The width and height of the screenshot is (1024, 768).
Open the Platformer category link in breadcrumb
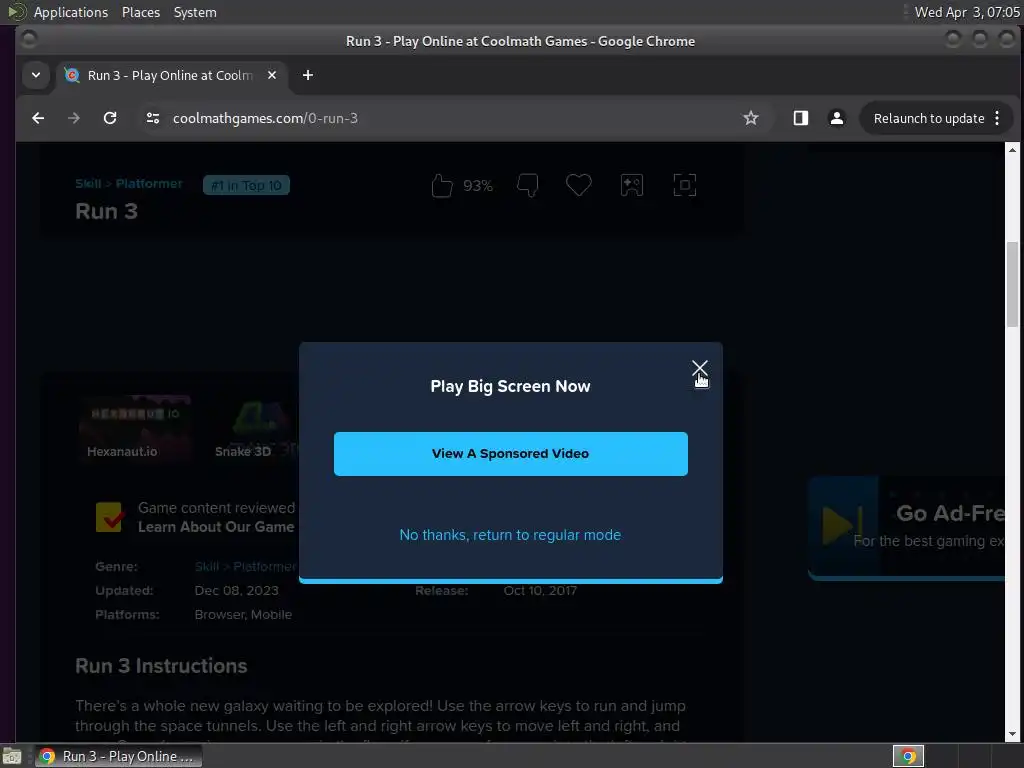point(149,184)
